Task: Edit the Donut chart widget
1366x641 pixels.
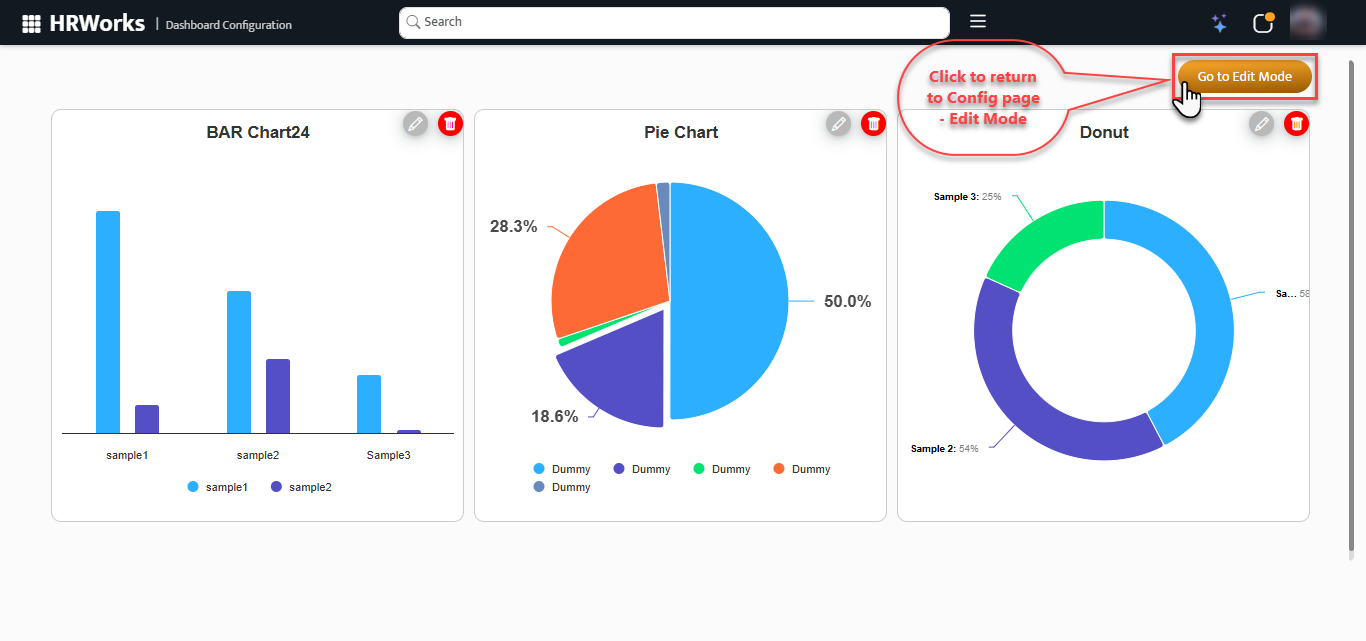Action: click(x=1261, y=123)
